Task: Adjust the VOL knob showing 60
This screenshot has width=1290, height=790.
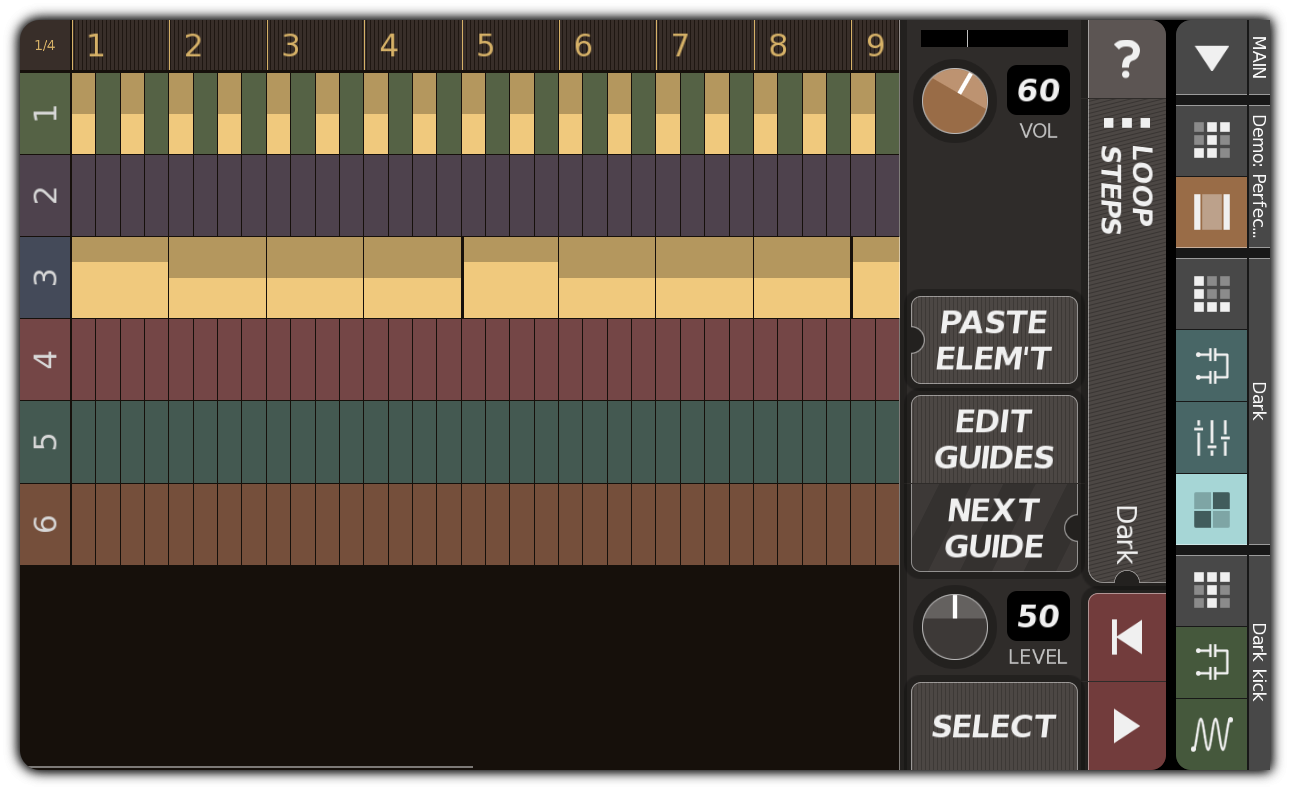Action: [x=953, y=100]
